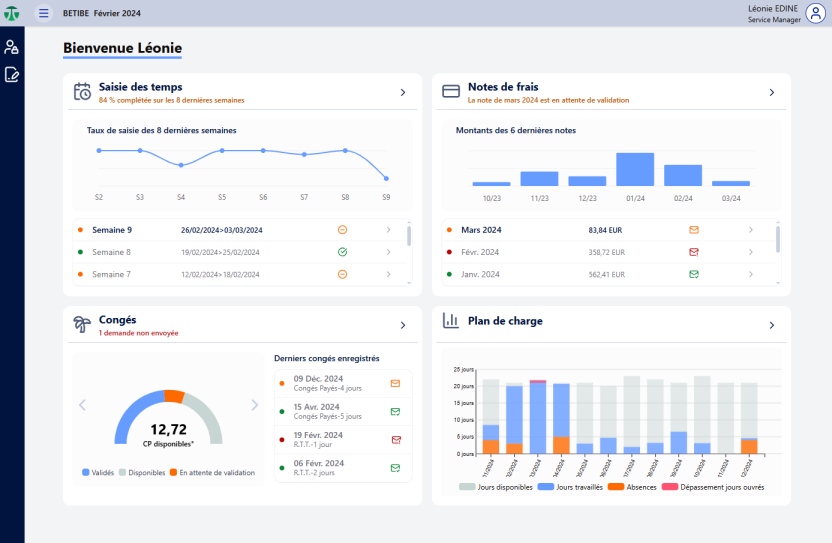832x543 pixels.
Task: Click the BETIBE app logo
Action: [12, 13]
